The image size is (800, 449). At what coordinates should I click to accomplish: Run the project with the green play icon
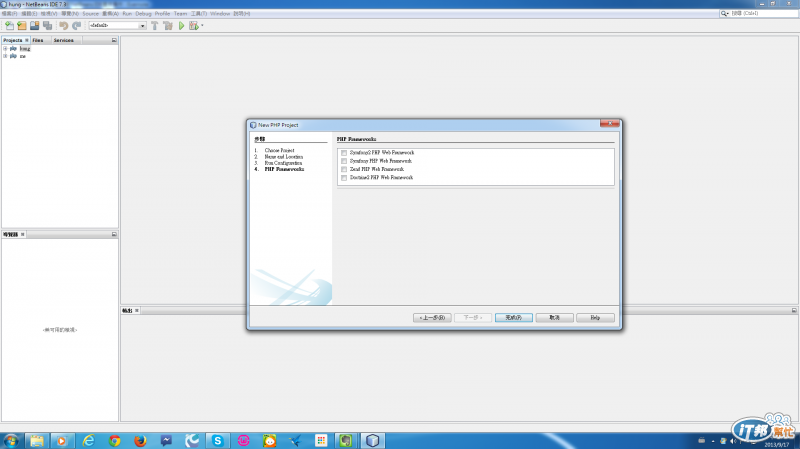pyautogui.click(x=181, y=26)
